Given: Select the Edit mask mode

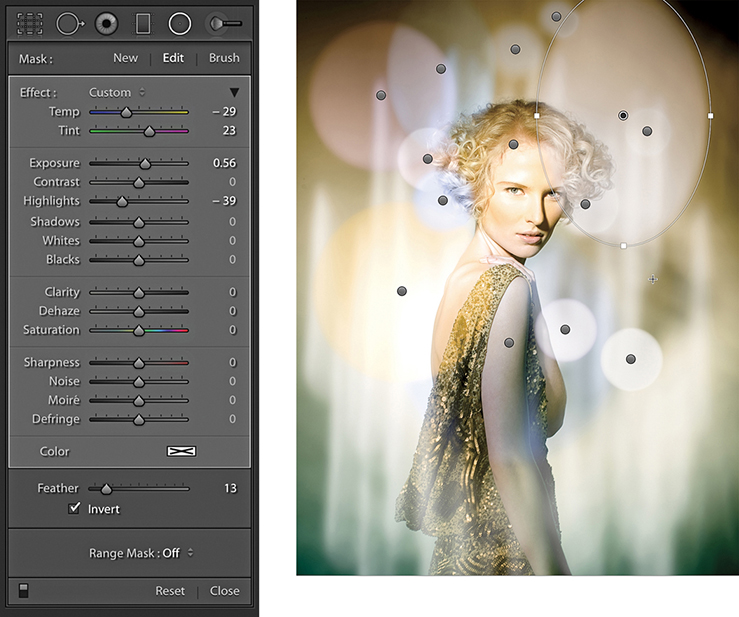Looking at the screenshot, I should (173, 58).
